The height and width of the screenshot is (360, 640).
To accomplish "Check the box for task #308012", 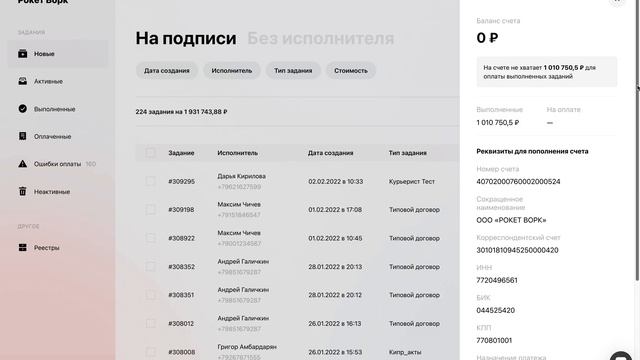I will pos(150,323).
